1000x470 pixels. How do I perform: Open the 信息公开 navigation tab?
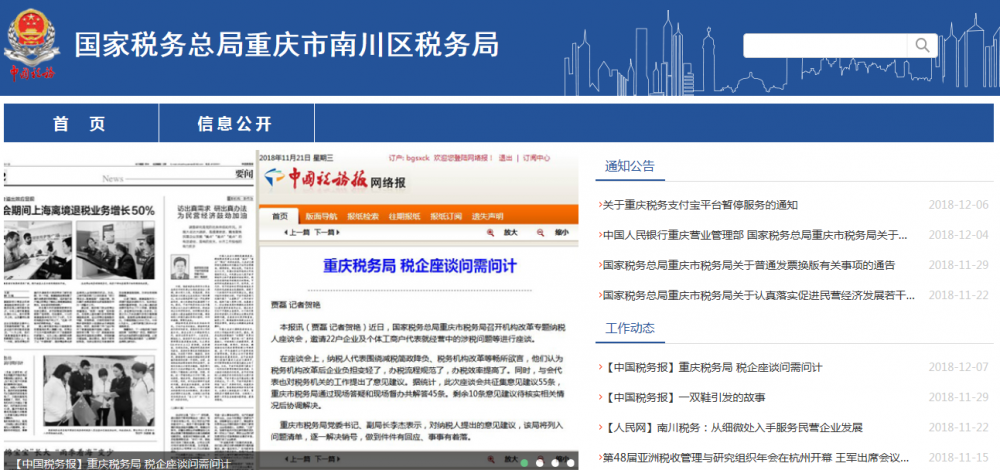click(x=234, y=124)
